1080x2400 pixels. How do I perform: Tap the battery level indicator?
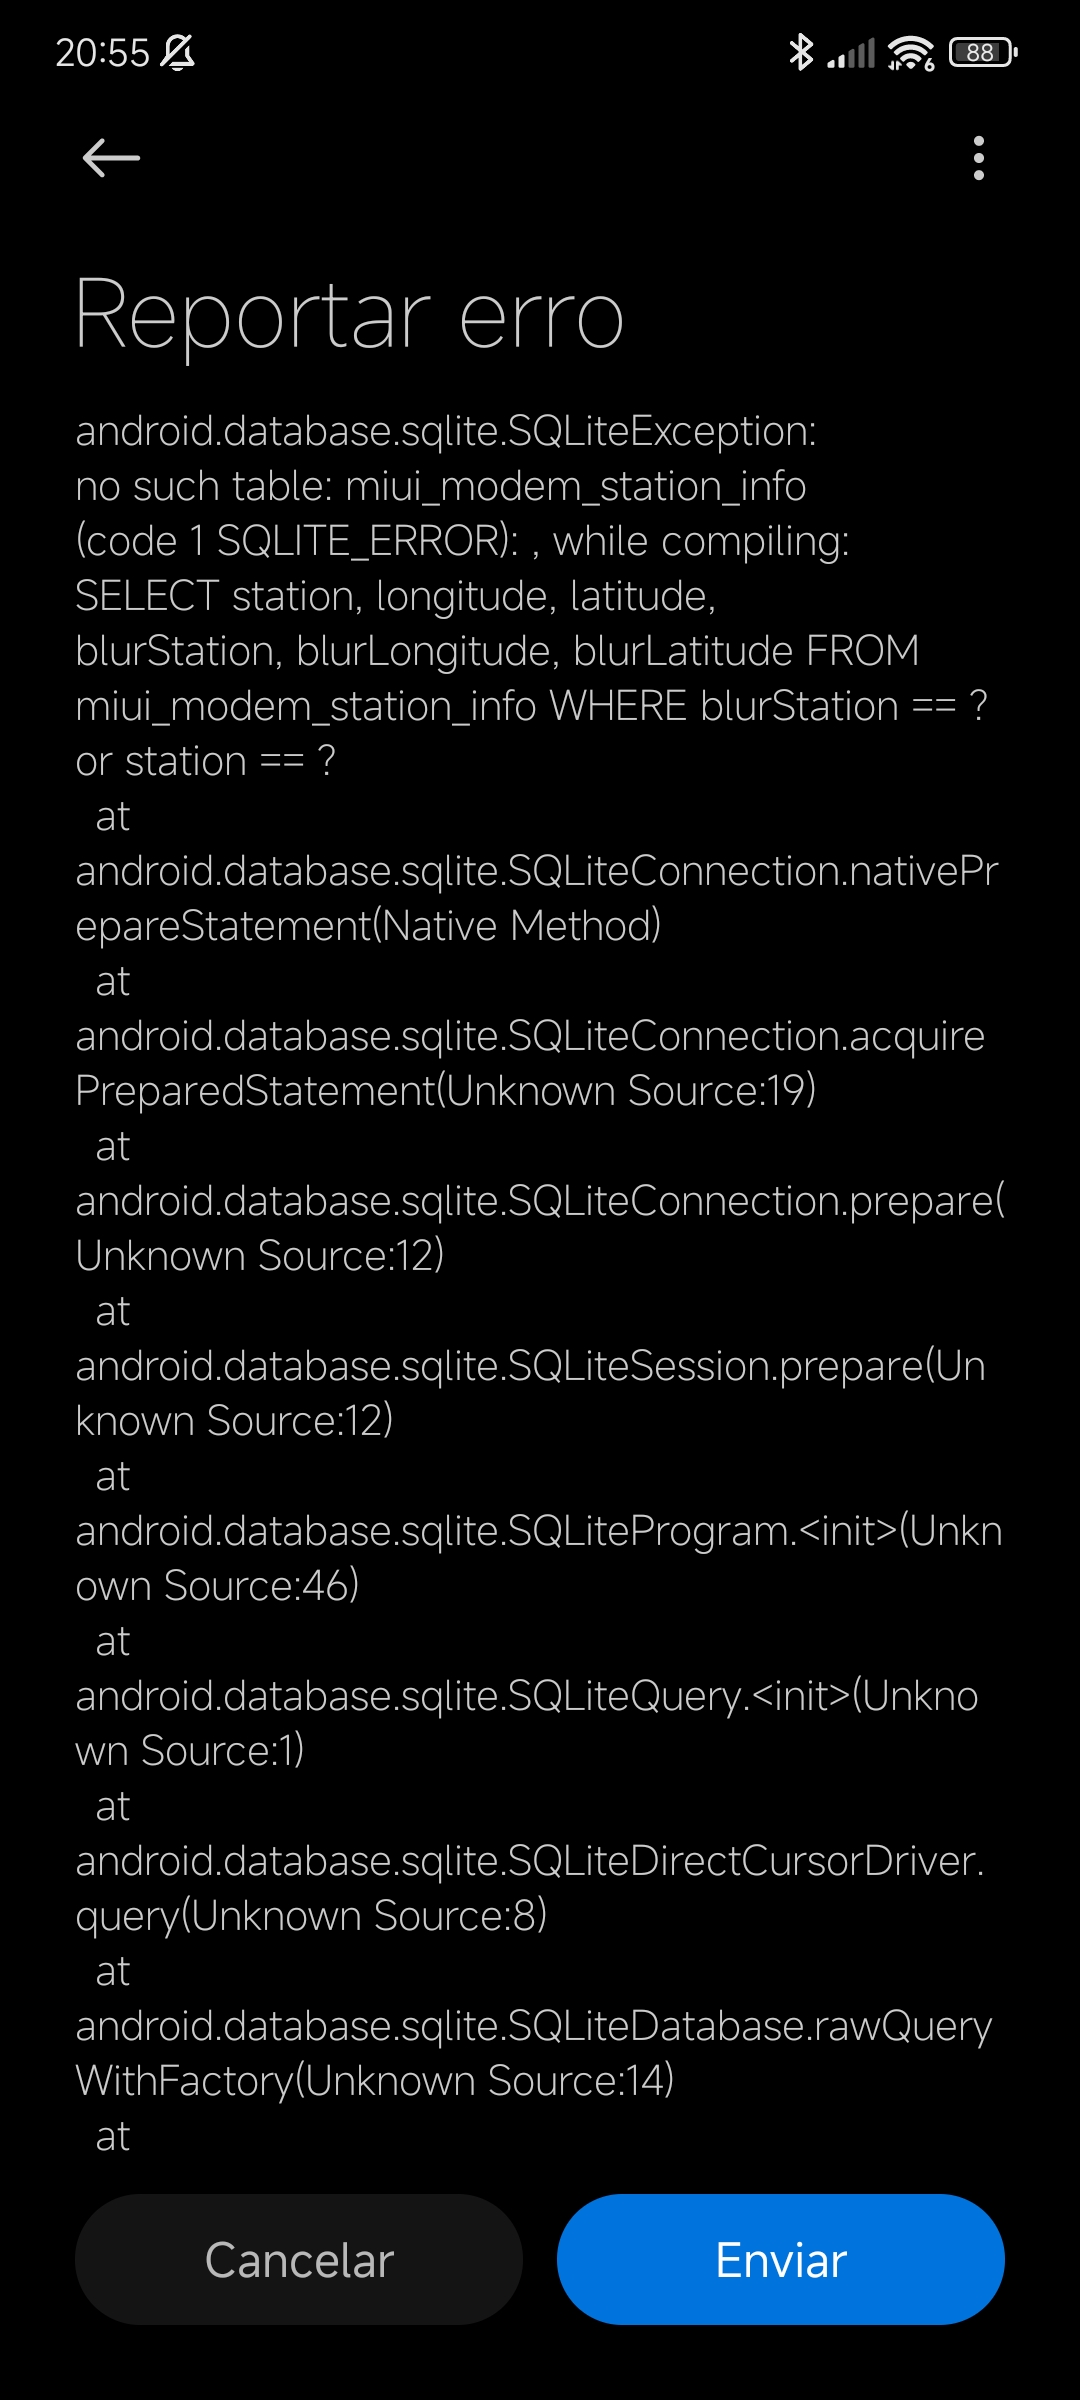pos(983,52)
